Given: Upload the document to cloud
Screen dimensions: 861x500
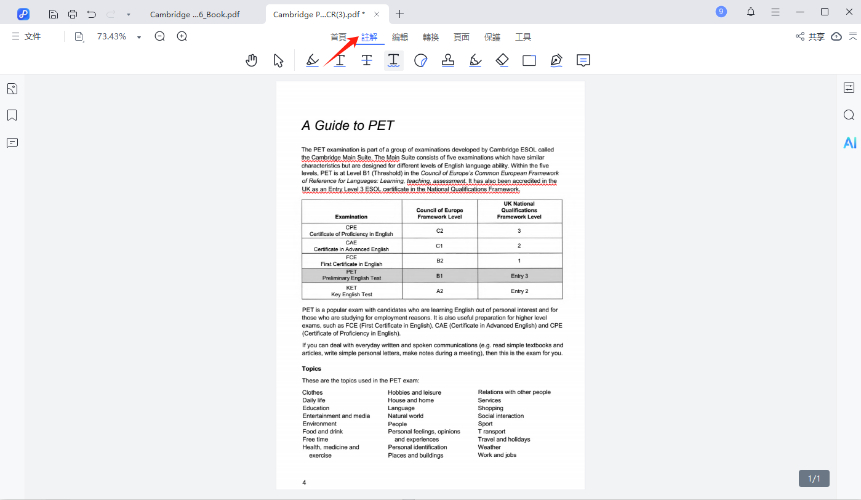Looking at the screenshot, I should pos(836,37).
